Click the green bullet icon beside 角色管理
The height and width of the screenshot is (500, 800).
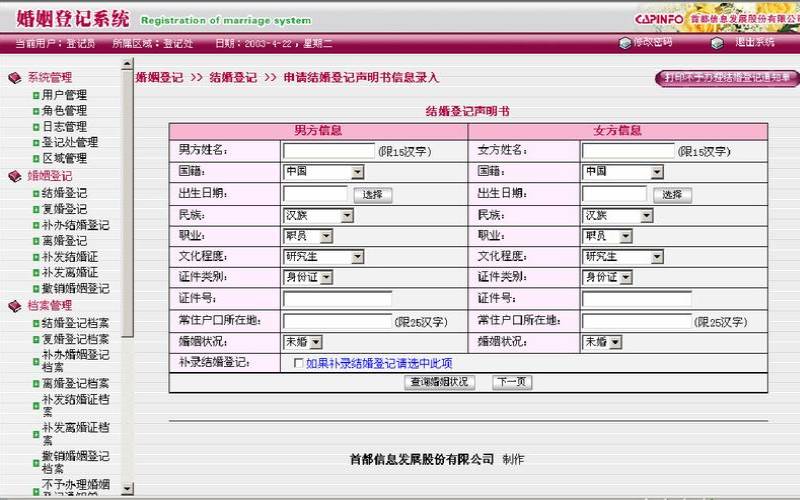point(36,111)
